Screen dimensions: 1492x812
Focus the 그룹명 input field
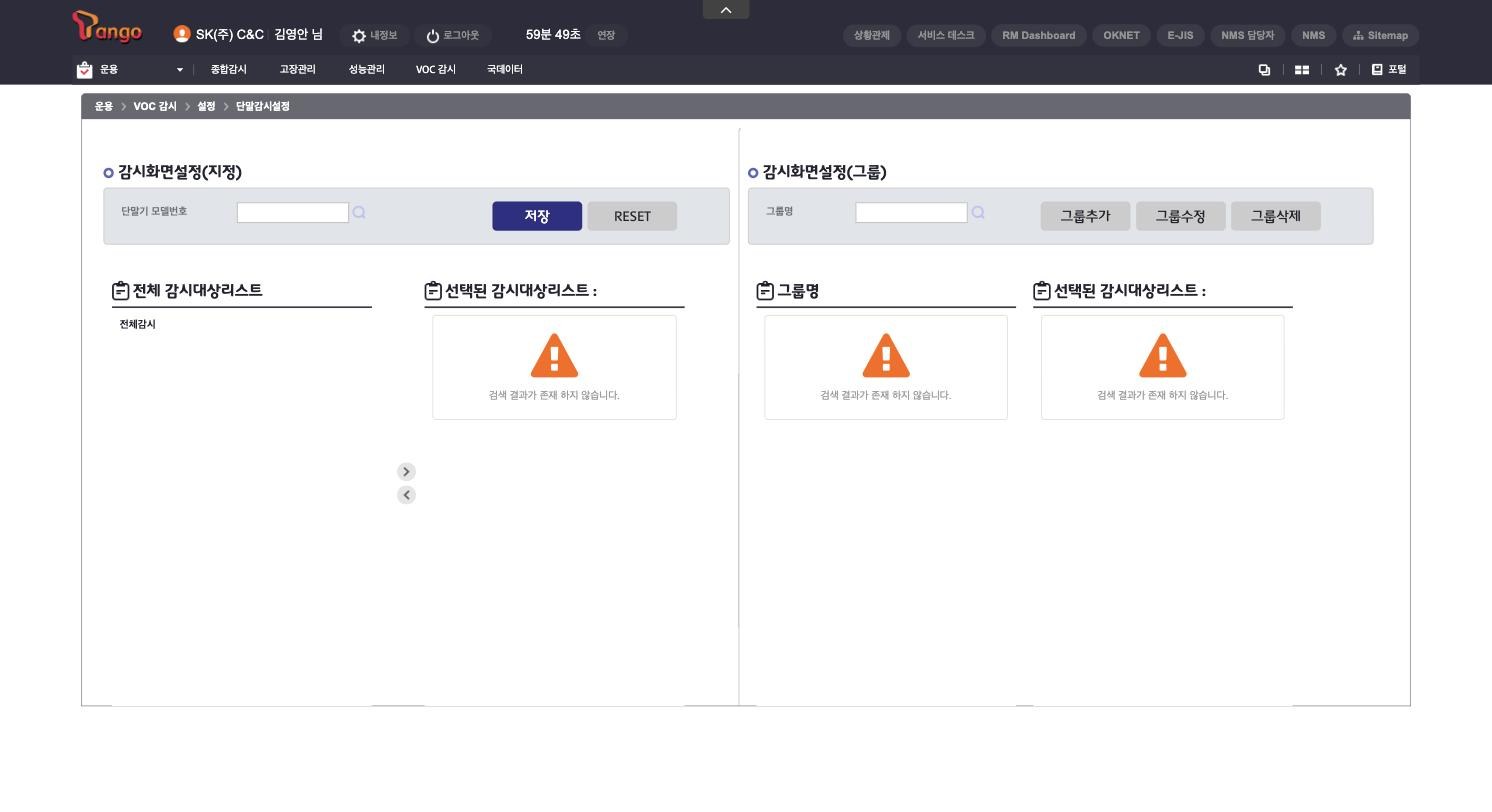click(x=911, y=212)
